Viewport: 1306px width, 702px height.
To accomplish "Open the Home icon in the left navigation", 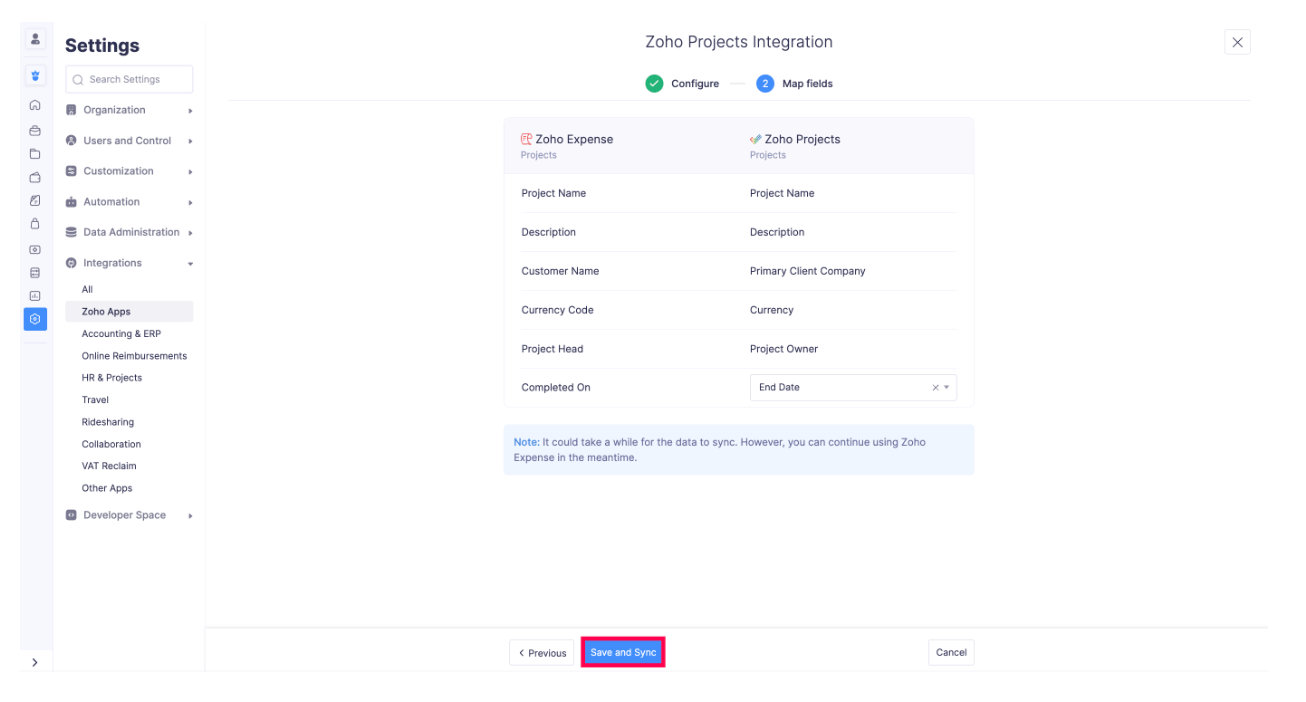I will 36,105.
